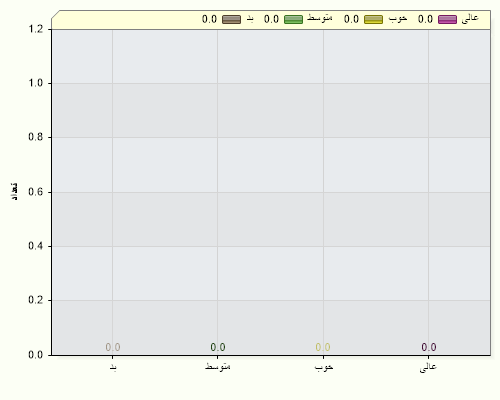Click the متوسط category label on the x-axis
500x400 pixels.
click(x=218, y=366)
